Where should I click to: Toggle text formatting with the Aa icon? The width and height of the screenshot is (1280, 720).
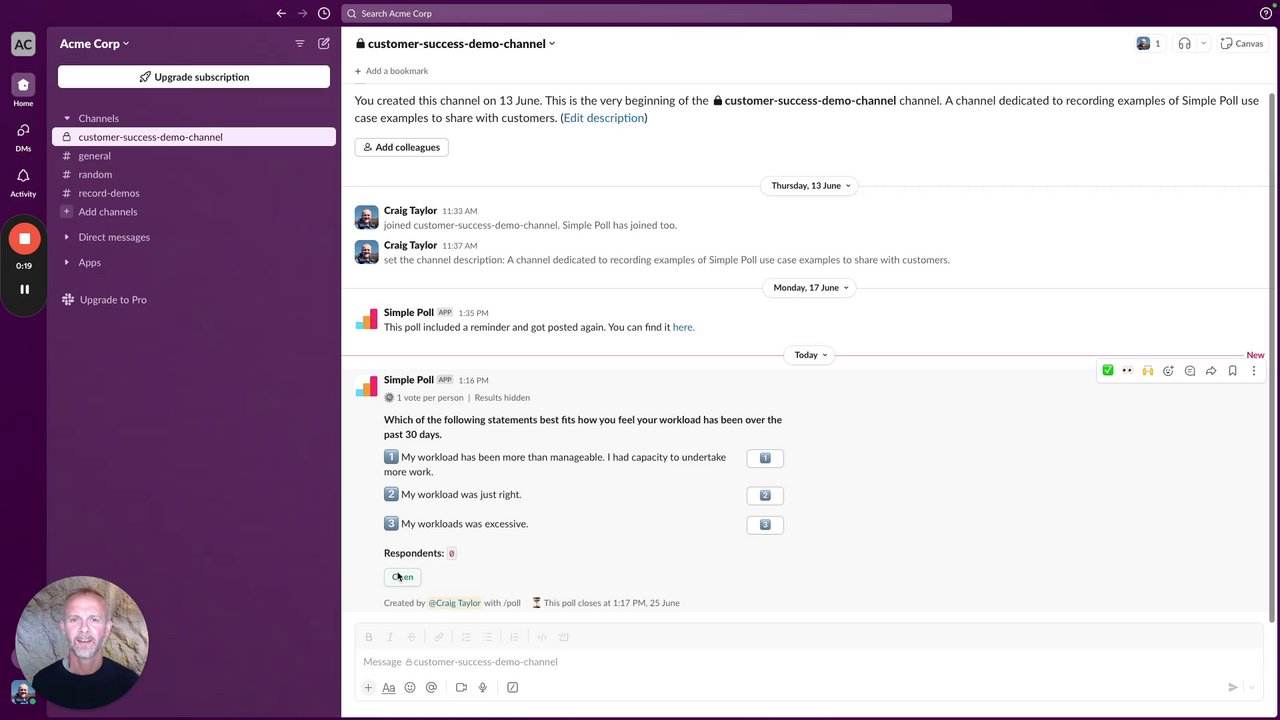389,687
